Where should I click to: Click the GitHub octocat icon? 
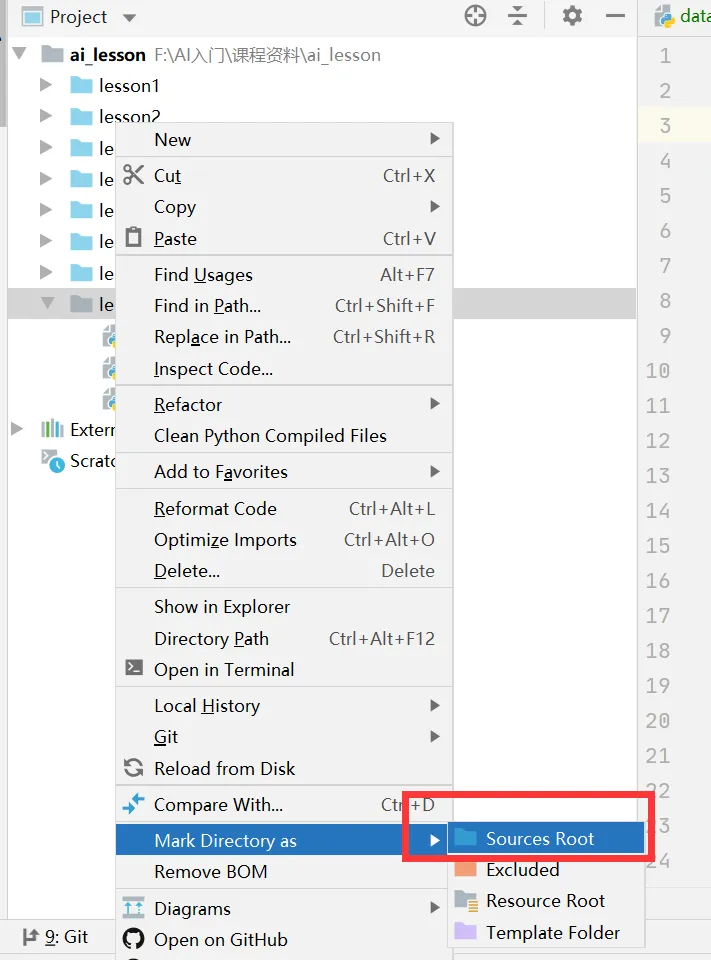pos(134,939)
